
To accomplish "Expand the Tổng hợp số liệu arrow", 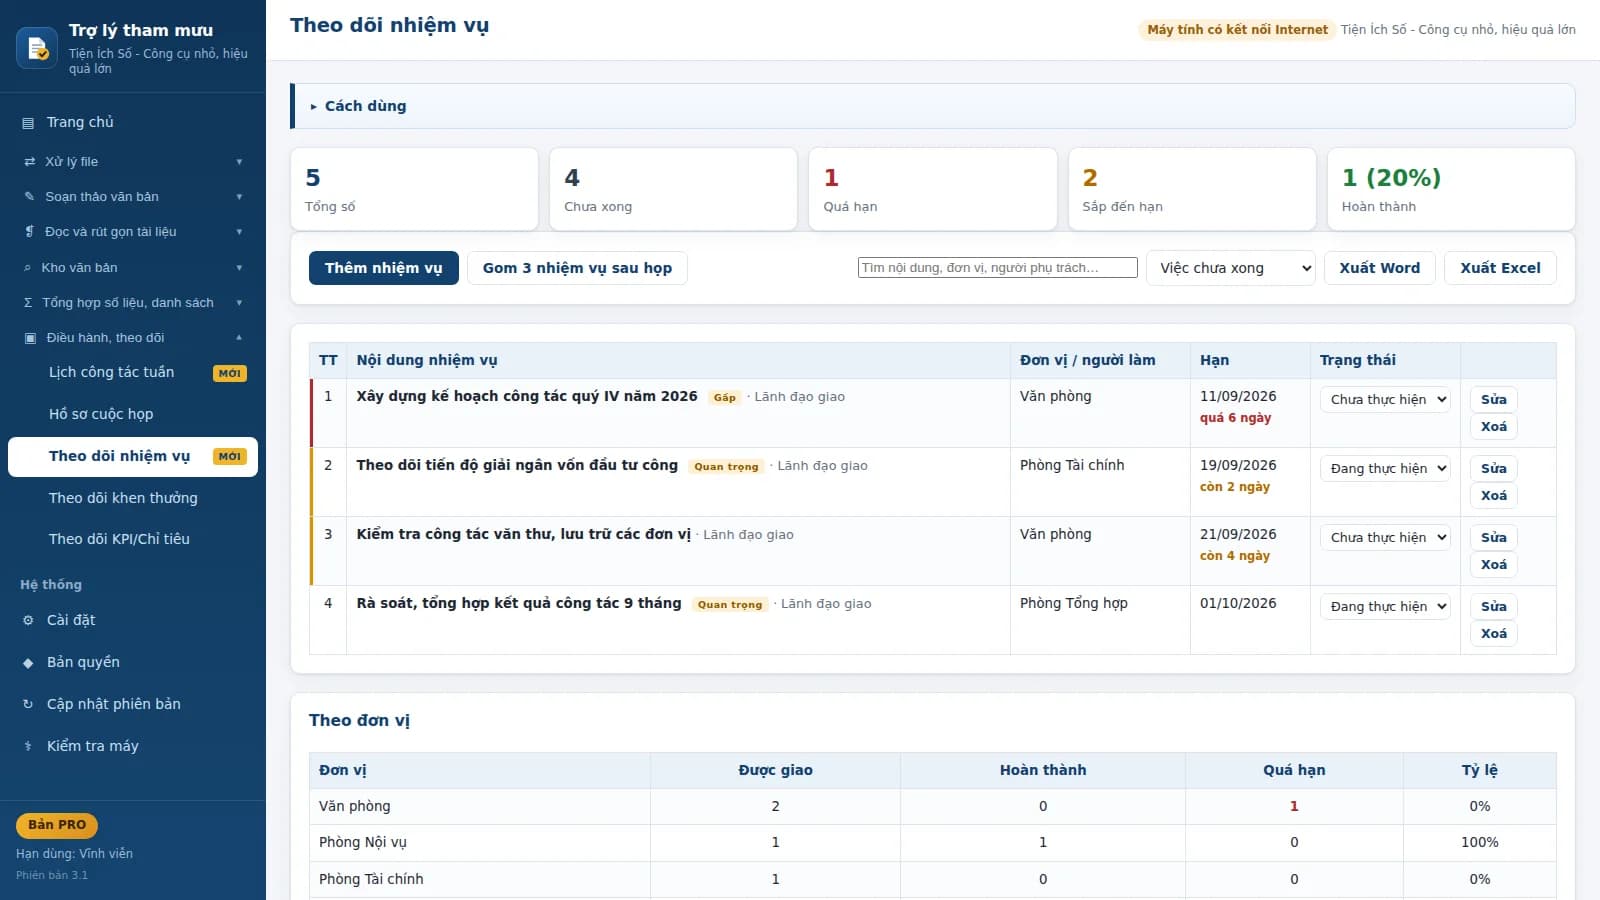I will pos(239,303).
